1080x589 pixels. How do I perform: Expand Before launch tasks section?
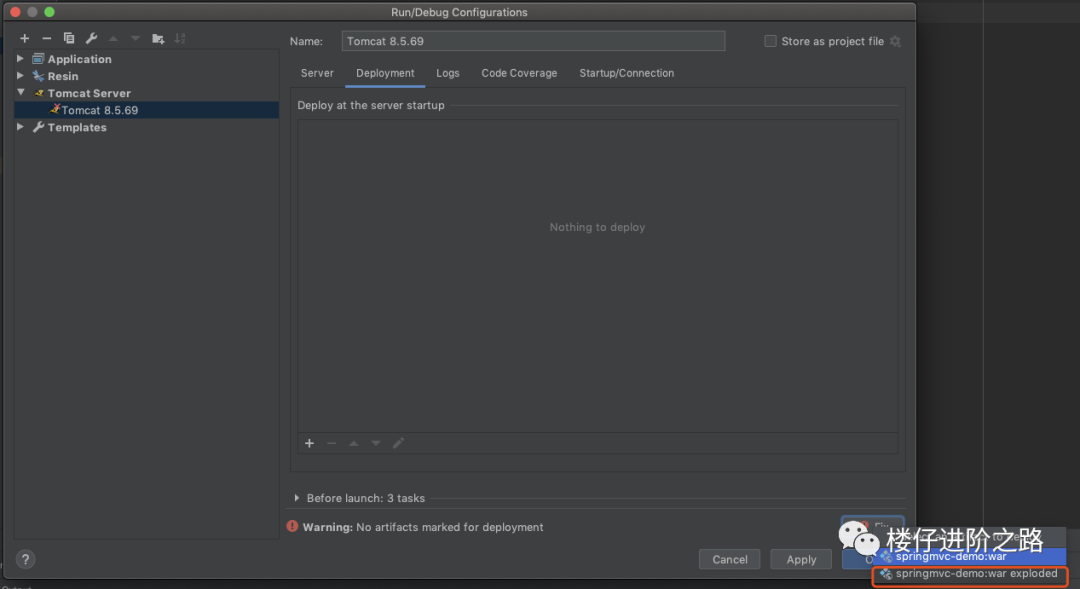(x=297, y=497)
